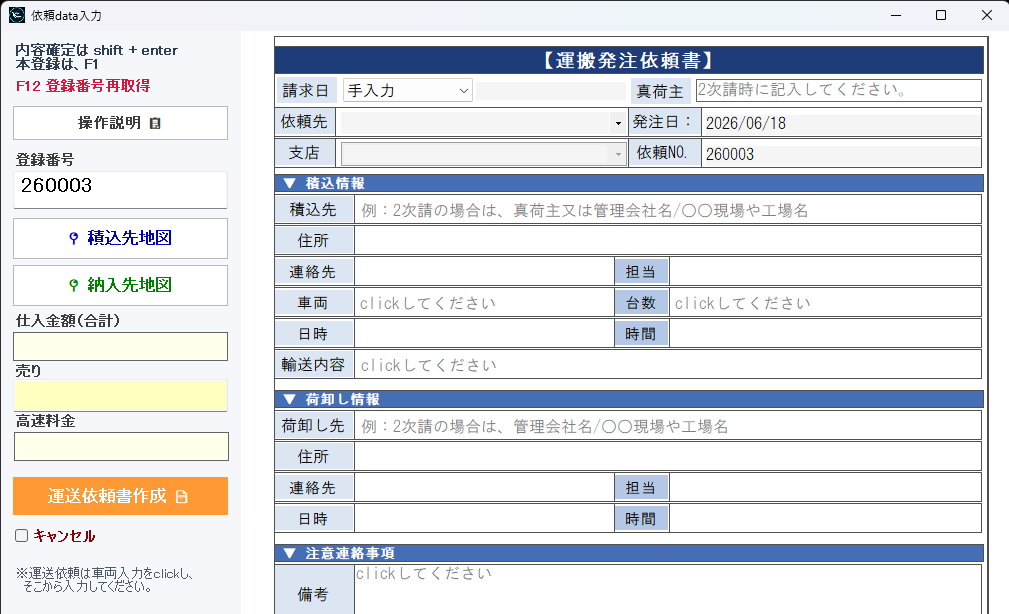Minimize the 依頼data入力 window

[x=896, y=15]
